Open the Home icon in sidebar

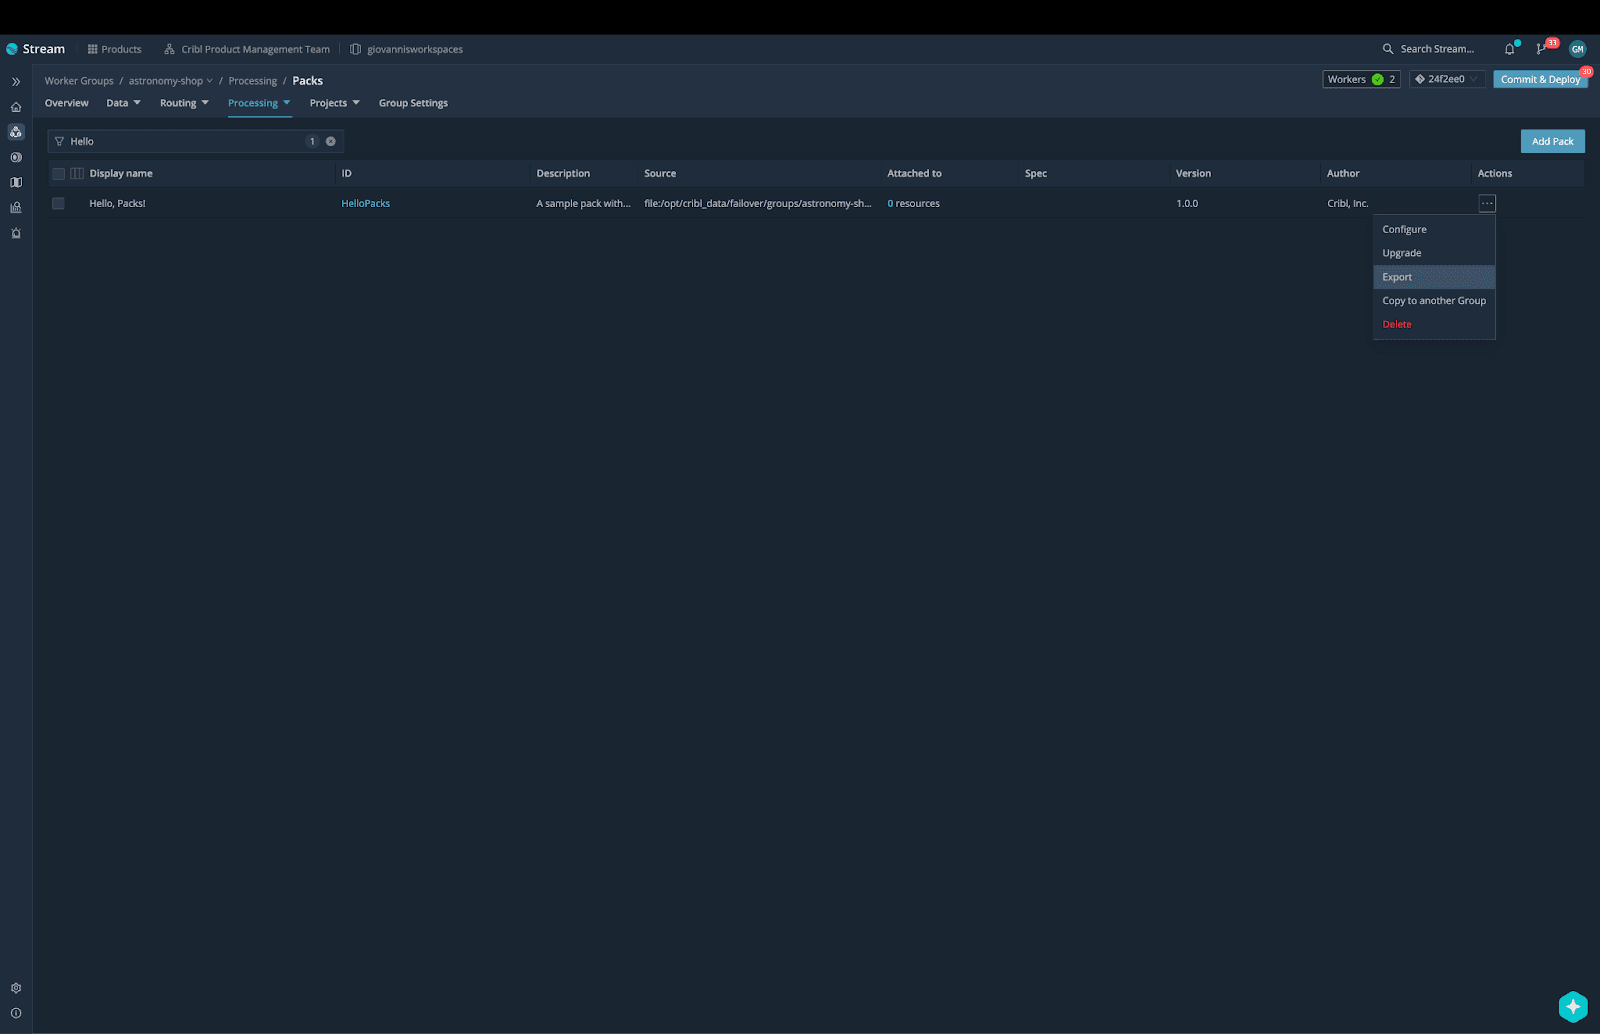click(x=16, y=107)
